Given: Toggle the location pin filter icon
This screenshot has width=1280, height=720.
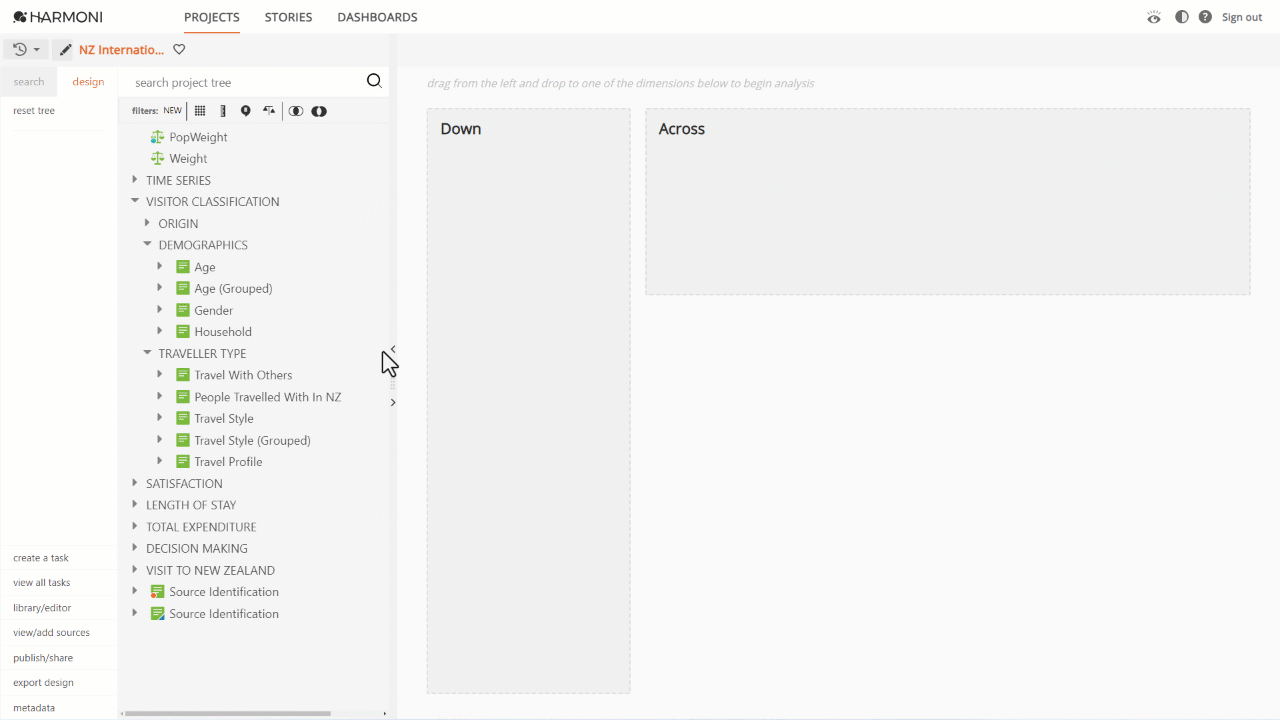Looking at the screenshot, I should pos(245,111).
